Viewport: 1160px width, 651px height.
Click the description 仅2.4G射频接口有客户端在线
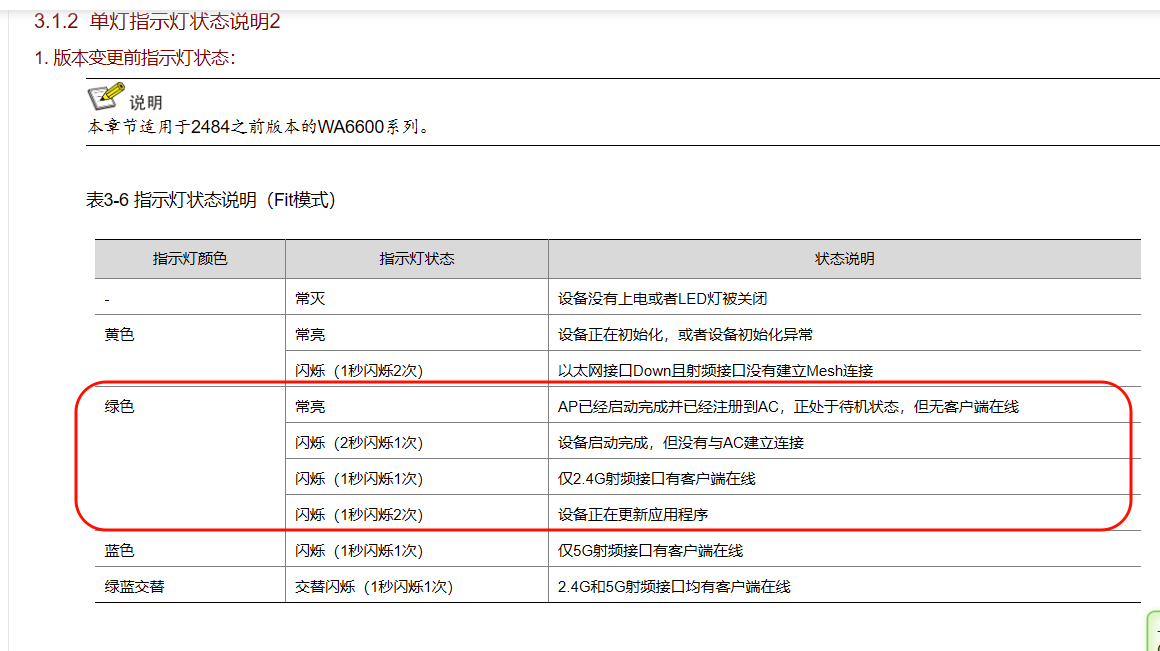tap(656, 479)
